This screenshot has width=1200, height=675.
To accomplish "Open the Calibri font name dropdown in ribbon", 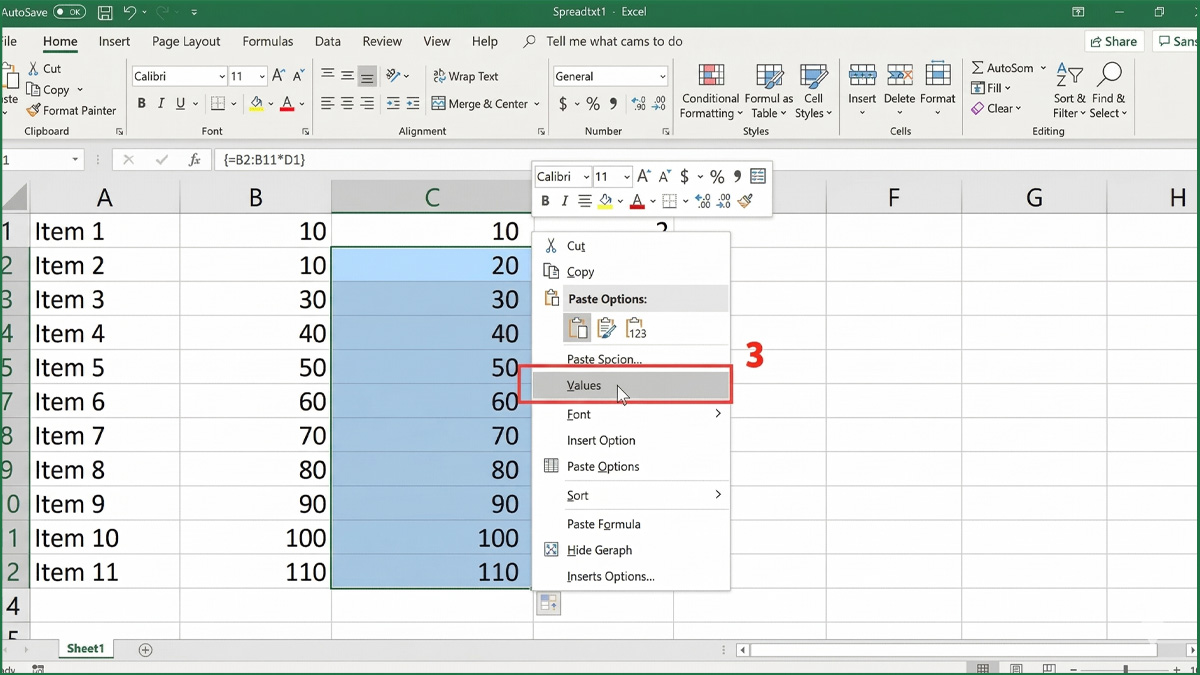I will click(221, 77).
